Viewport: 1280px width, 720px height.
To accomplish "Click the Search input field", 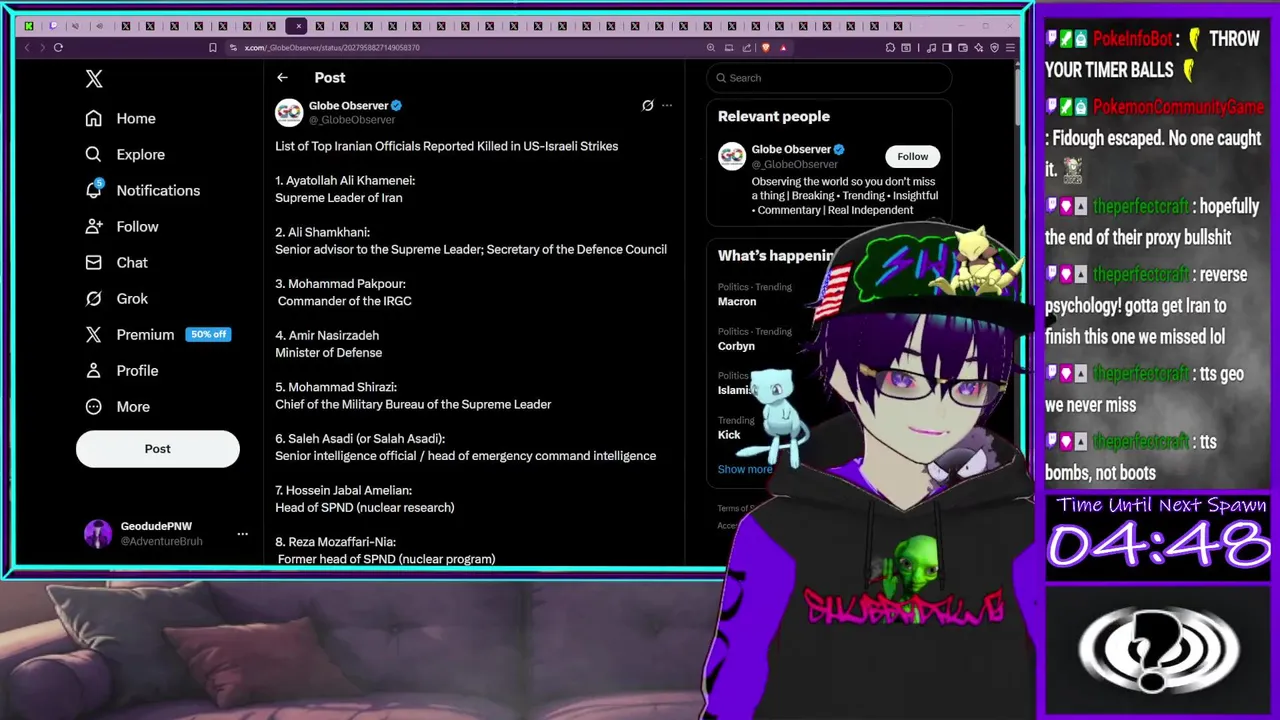I will pyautogui.click(x=829, y=78).
